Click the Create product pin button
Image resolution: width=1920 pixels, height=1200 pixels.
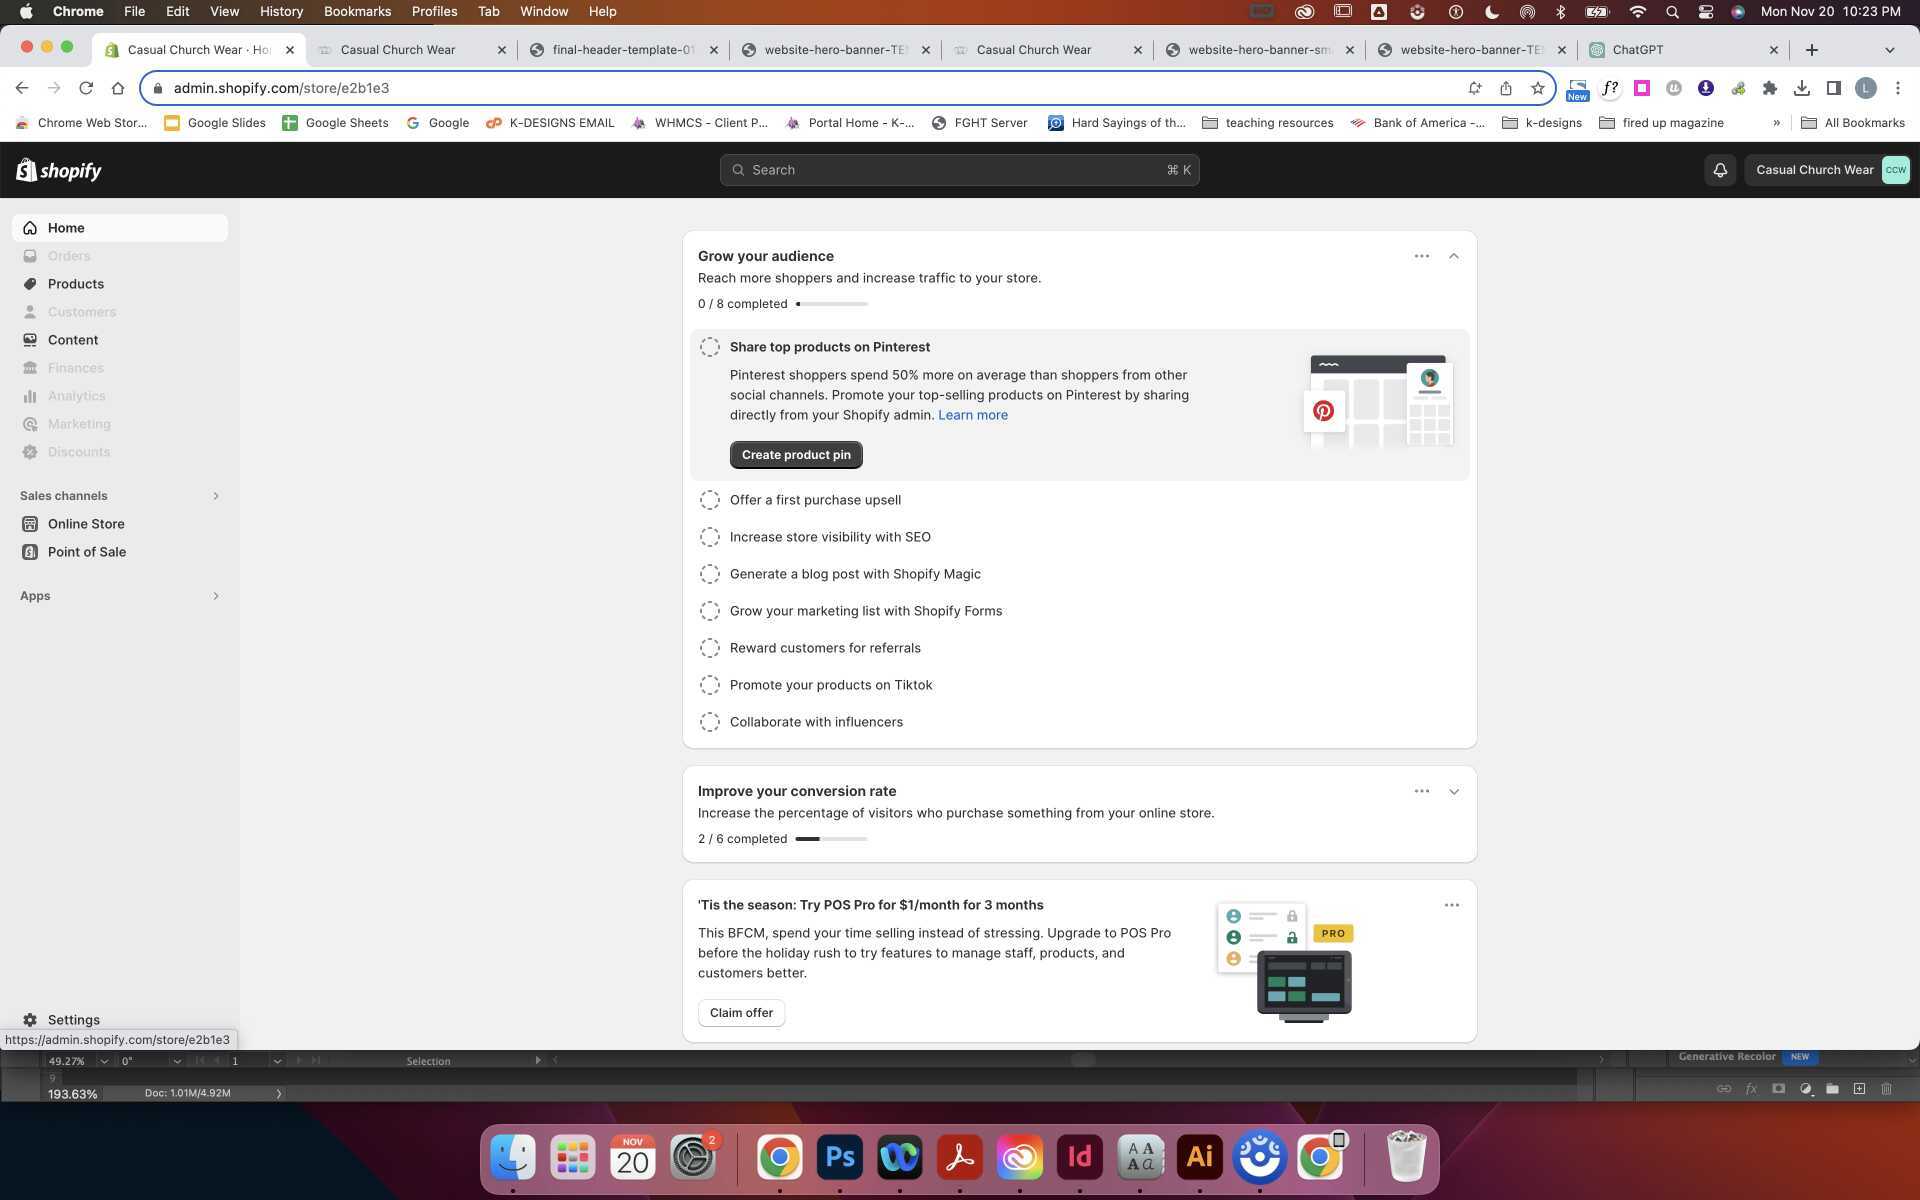(795, 455)
